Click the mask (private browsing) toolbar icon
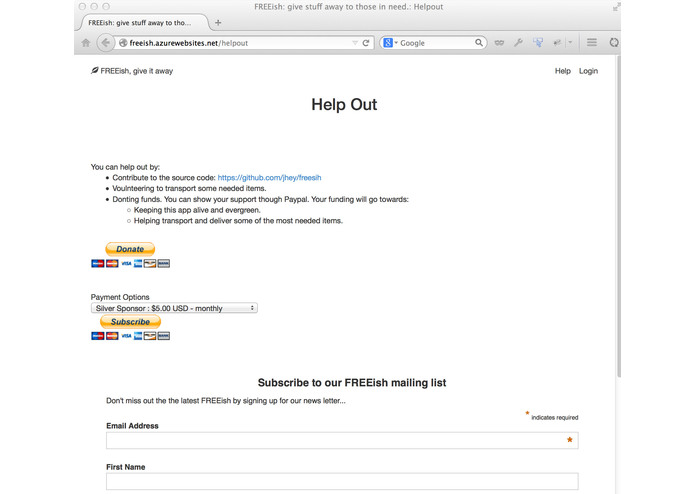This screenshot has height=494, width=695. [x=499, y=43]
